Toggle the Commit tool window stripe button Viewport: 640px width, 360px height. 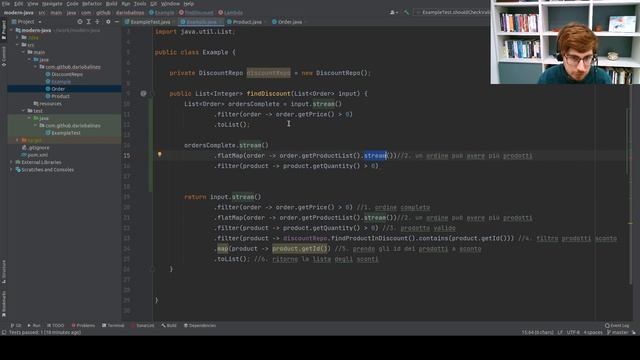4,56
